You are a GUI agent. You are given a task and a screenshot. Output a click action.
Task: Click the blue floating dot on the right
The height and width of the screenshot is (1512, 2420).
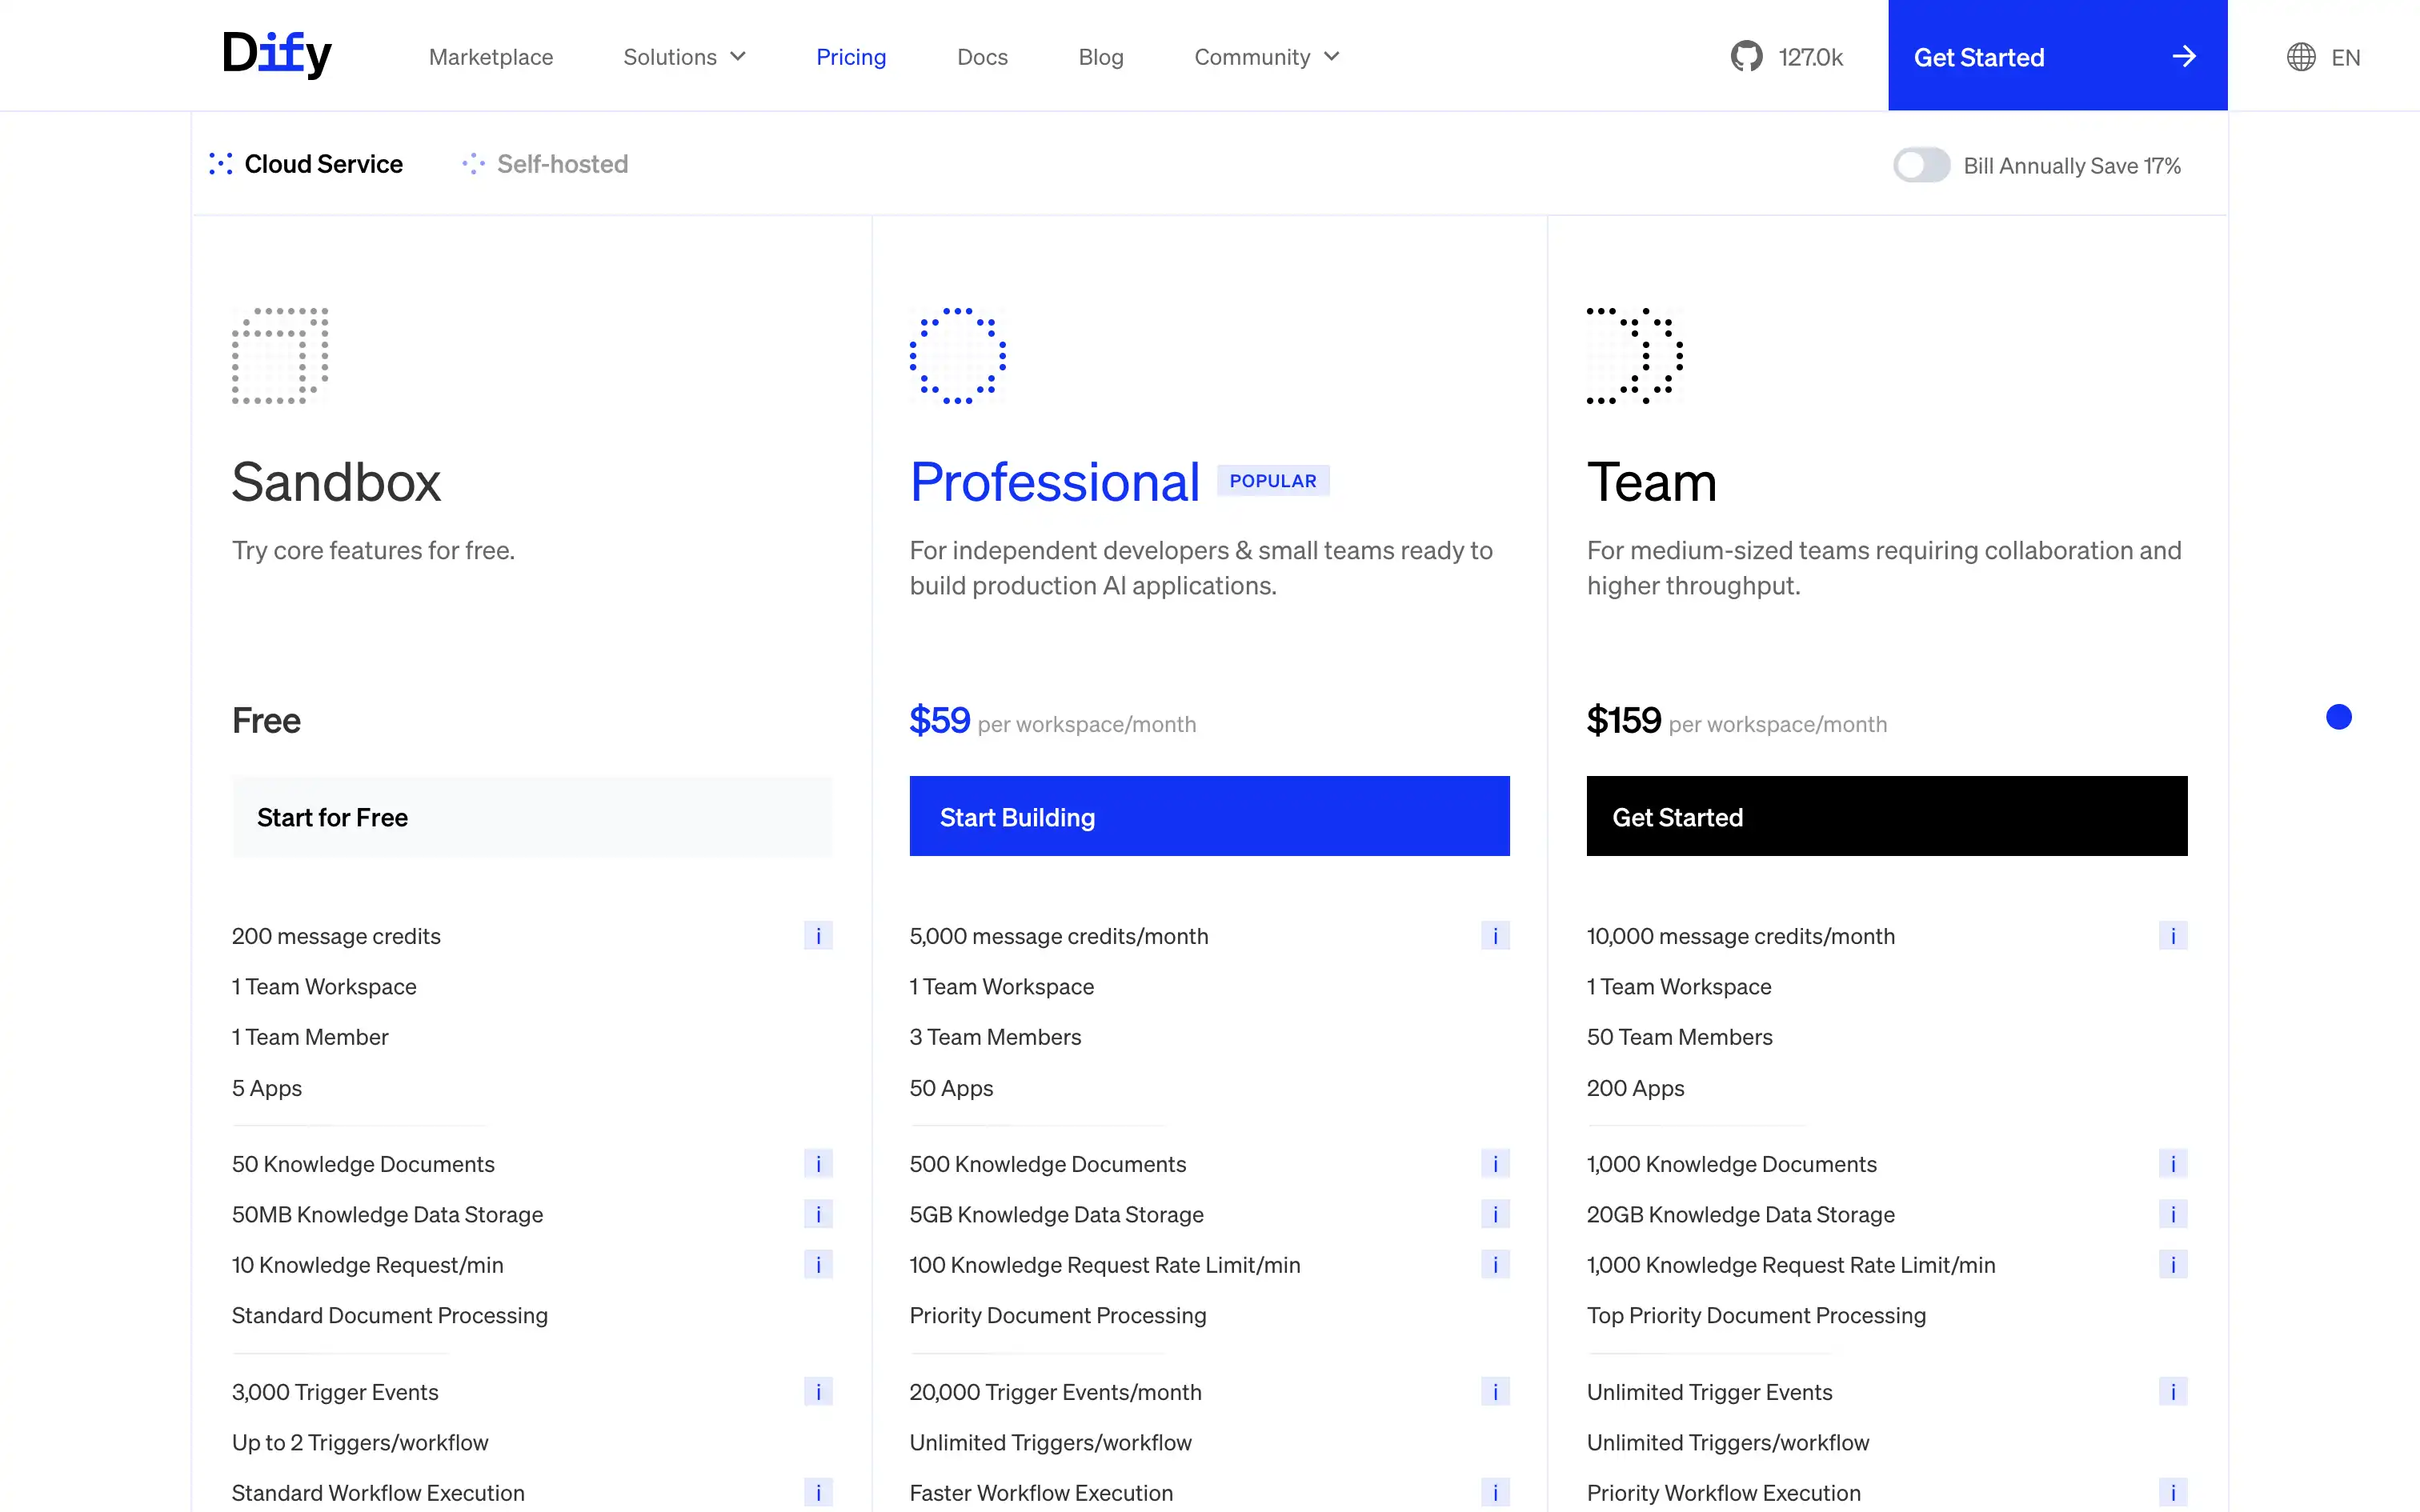pos(2338,717)
